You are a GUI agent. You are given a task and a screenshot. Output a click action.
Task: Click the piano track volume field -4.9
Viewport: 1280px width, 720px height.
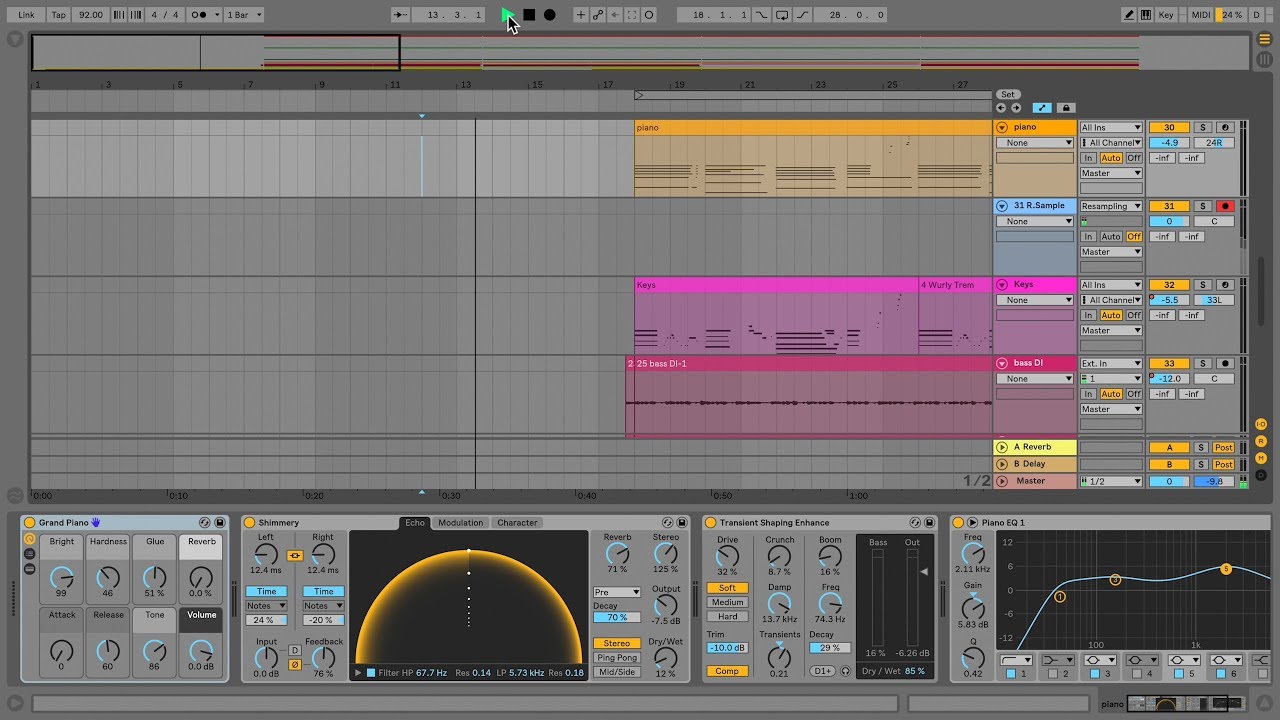1169,143
